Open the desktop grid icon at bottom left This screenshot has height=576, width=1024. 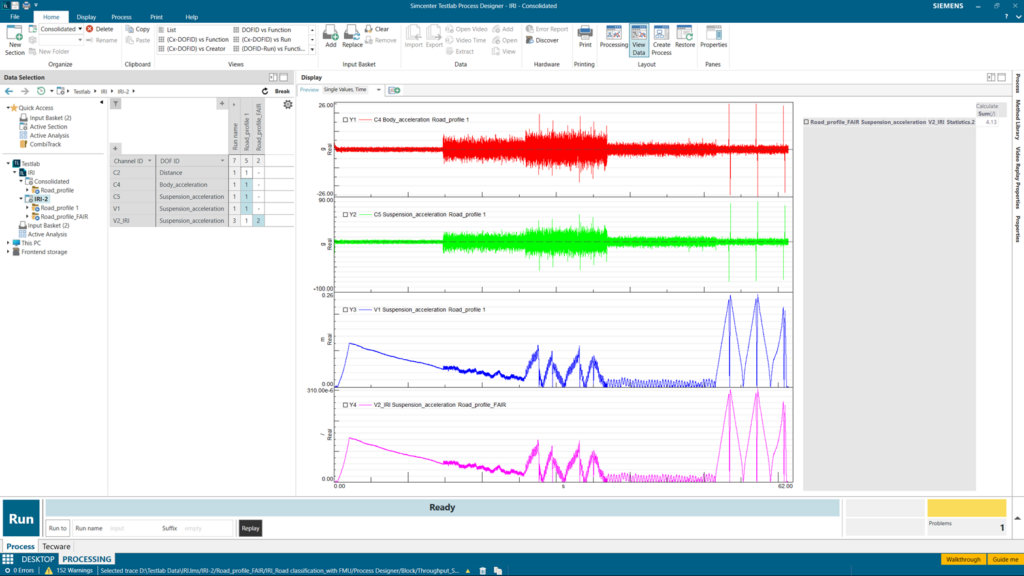pos(8,559)
